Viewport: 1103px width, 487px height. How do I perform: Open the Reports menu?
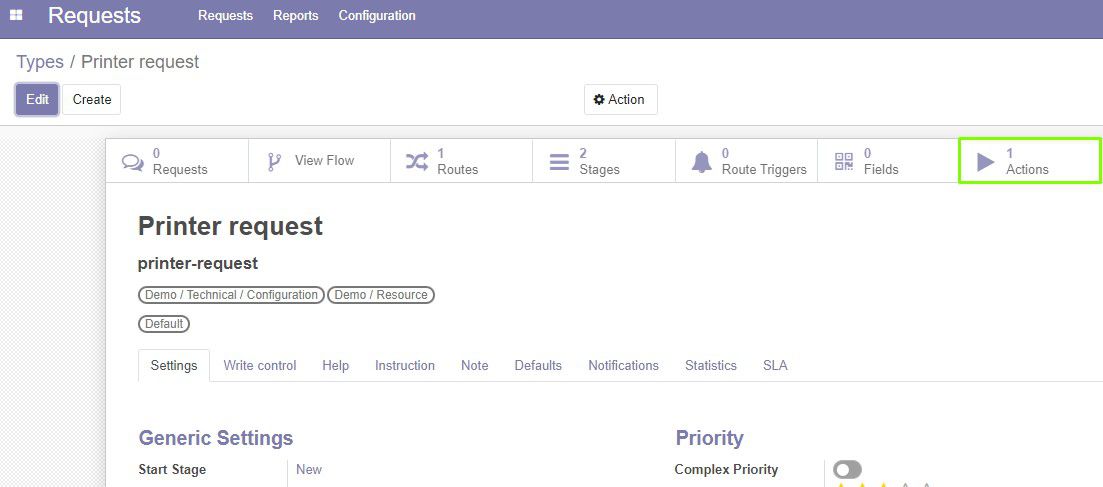point(295,15)
